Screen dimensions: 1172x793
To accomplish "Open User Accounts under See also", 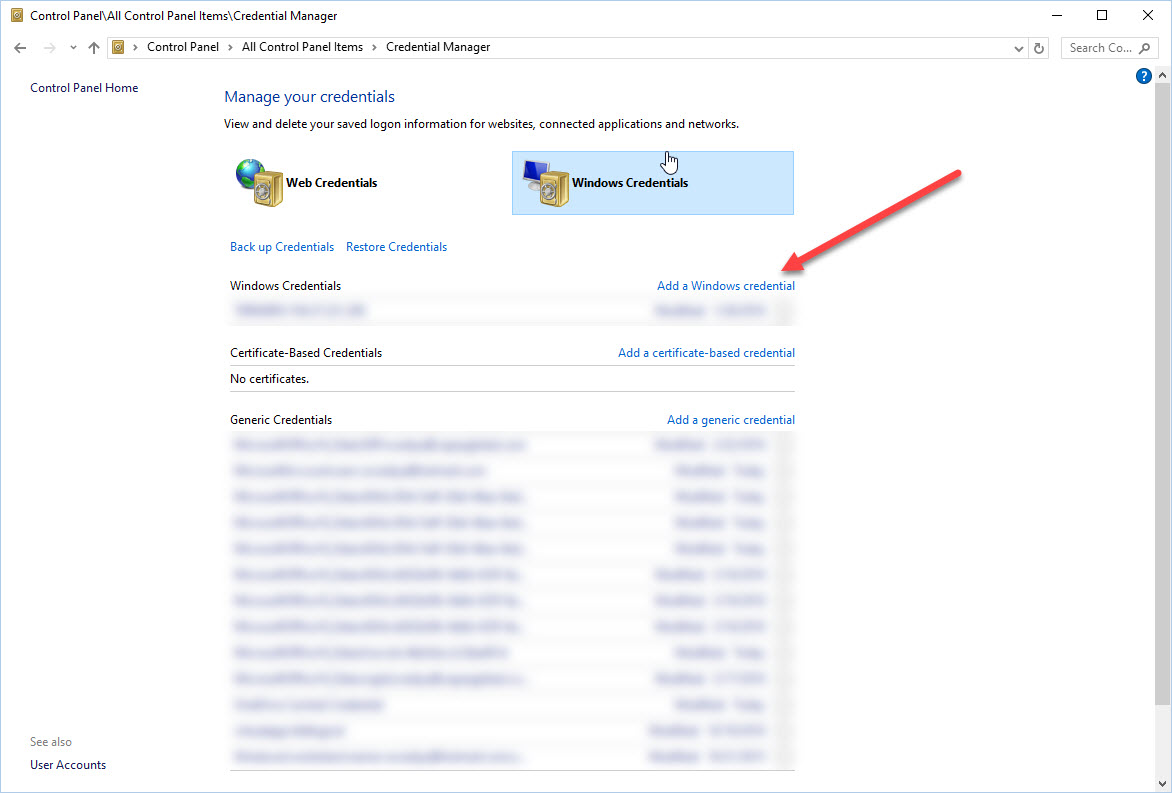I will click(68, 765).
